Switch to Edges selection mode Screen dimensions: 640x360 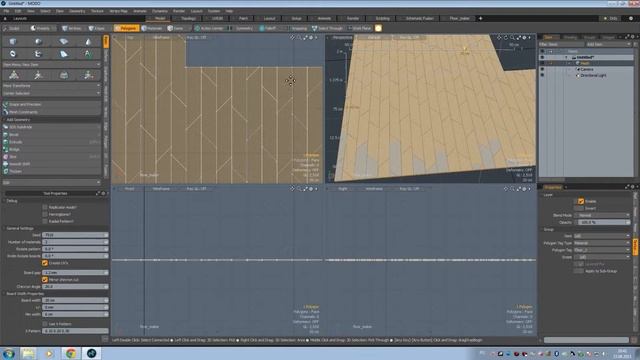tap(97, 28)
